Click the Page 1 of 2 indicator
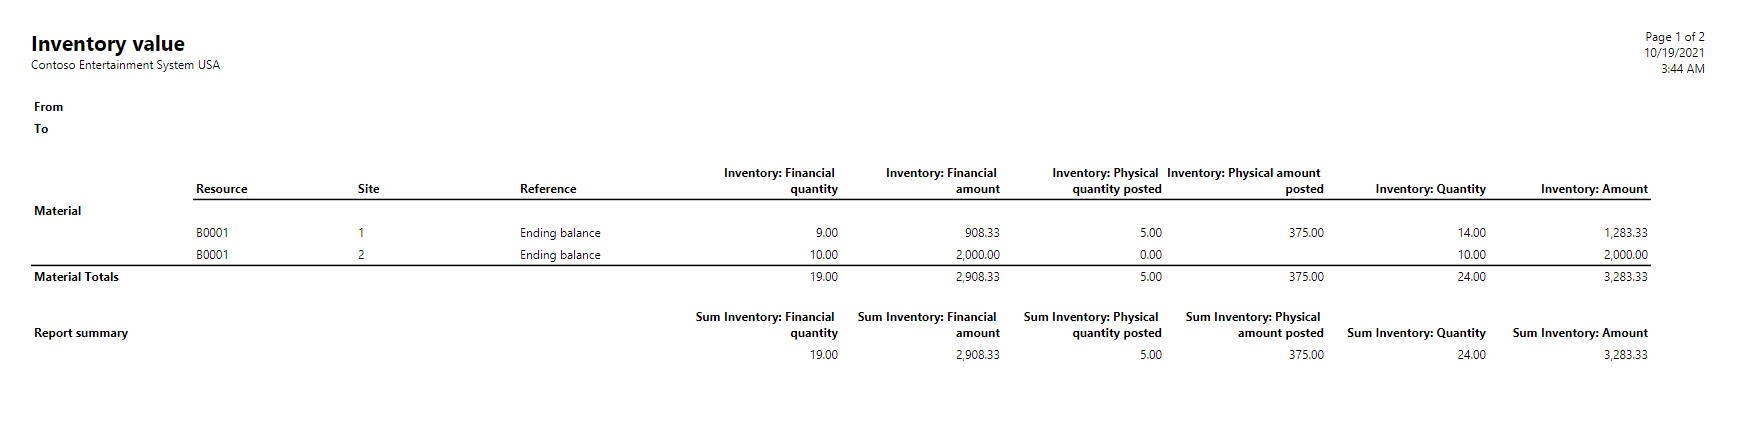Image resolution: width=1753 pixels, height=423 pixels. (1674, 37)
